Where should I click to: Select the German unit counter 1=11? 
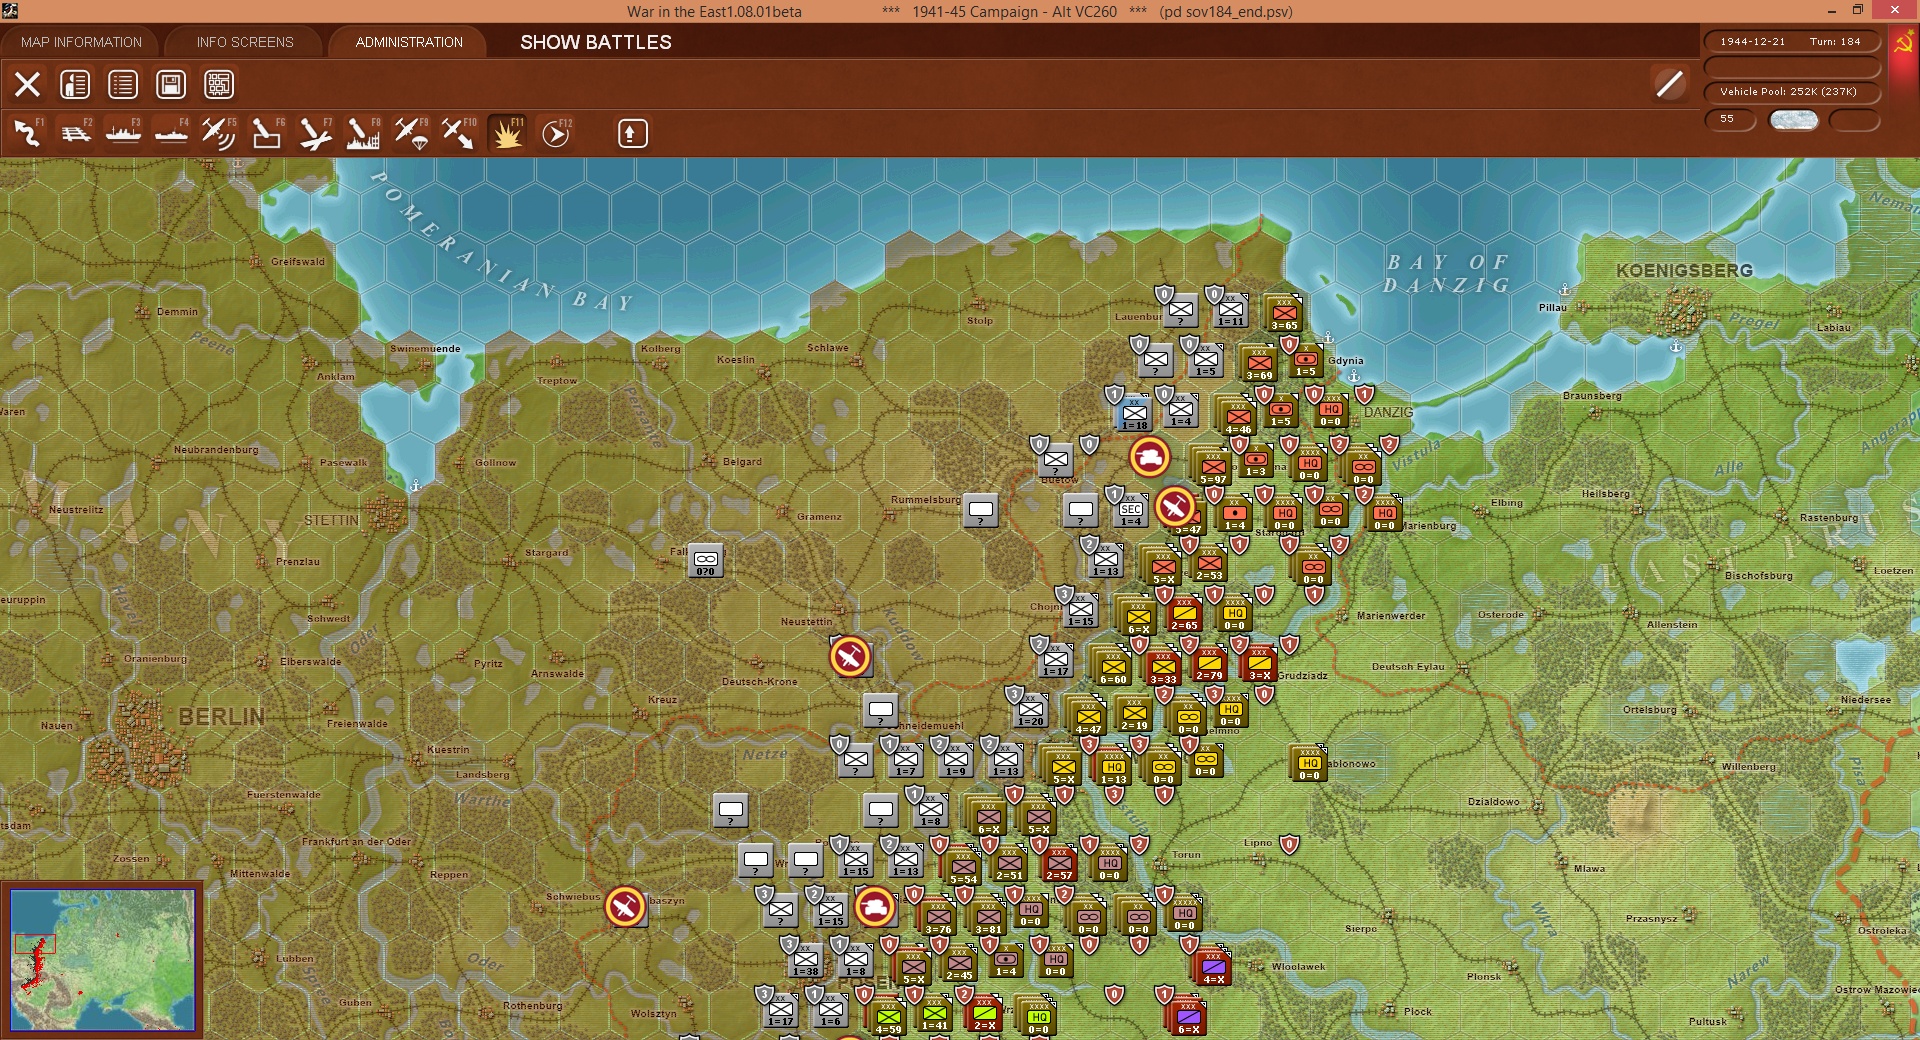click(x=1230, y=310)
